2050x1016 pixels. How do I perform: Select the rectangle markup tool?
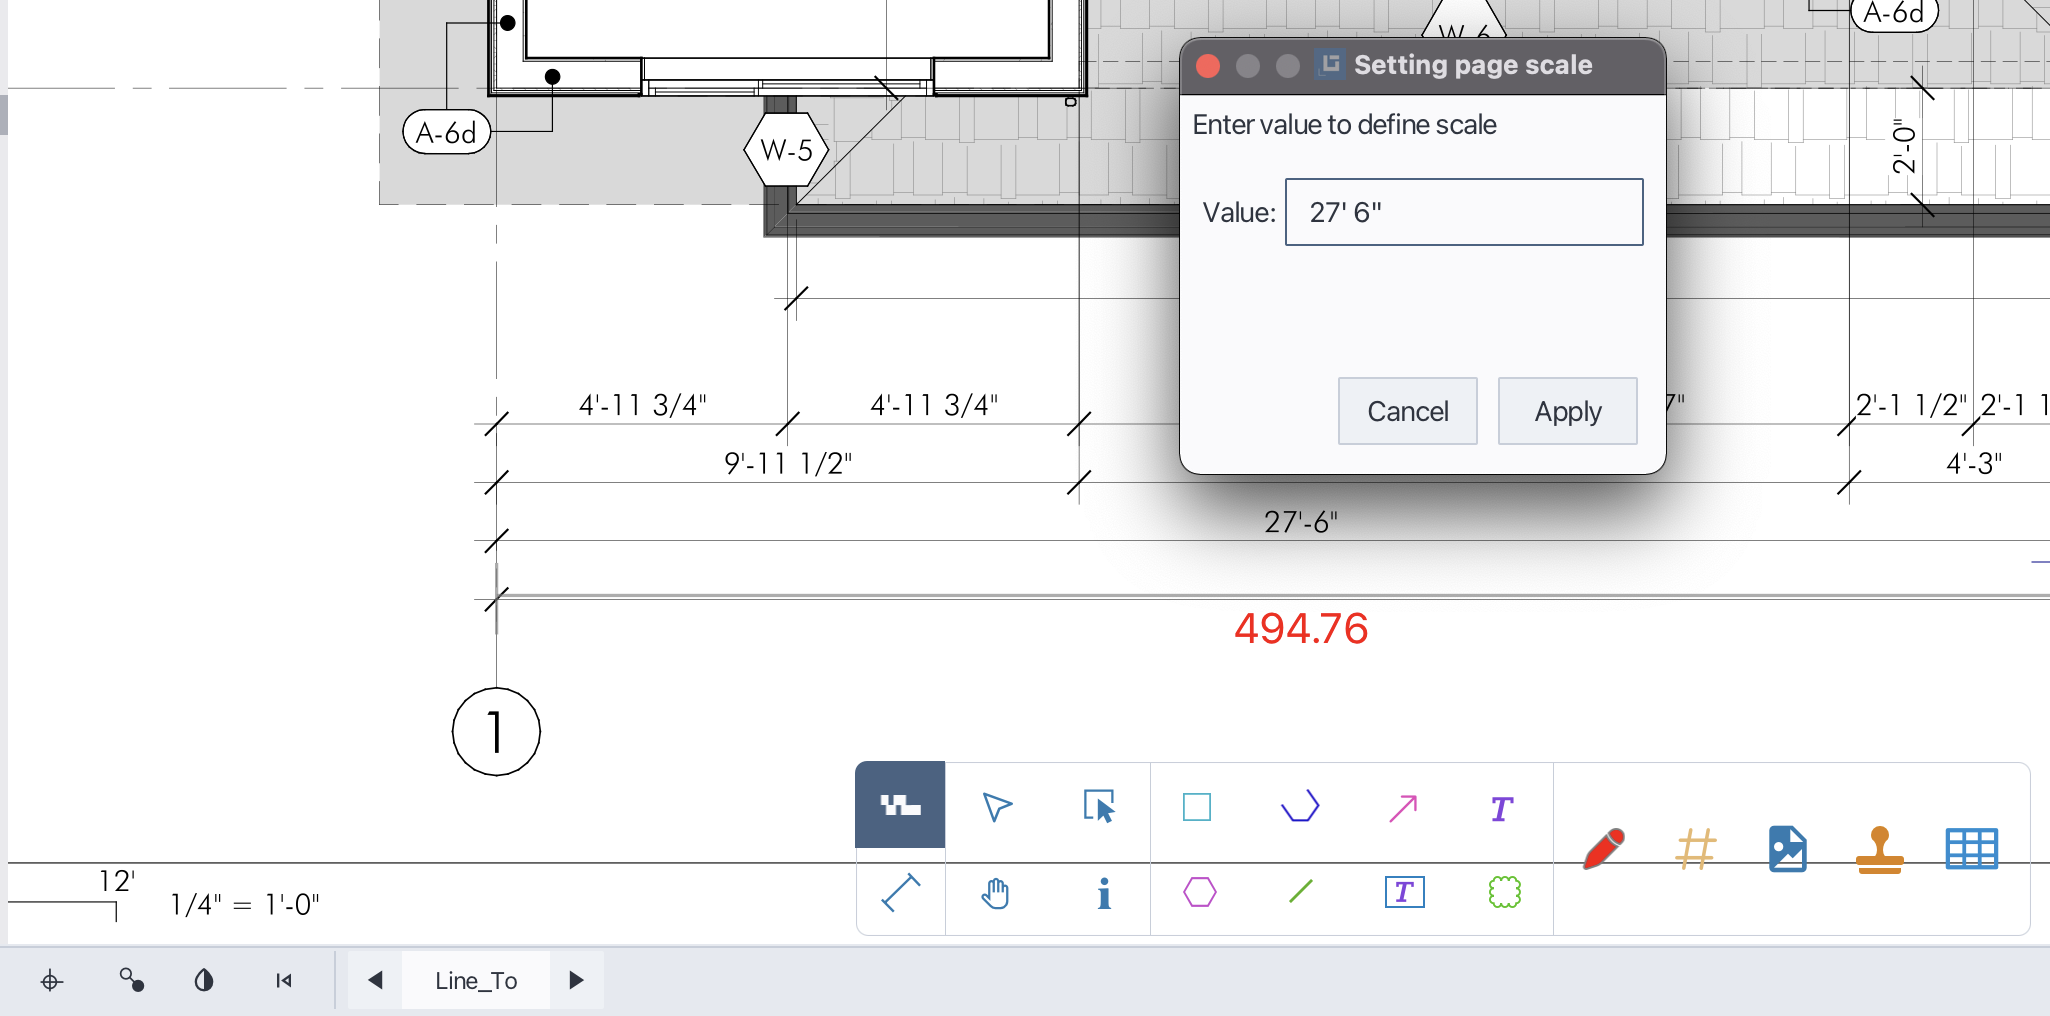(1197, 807)
